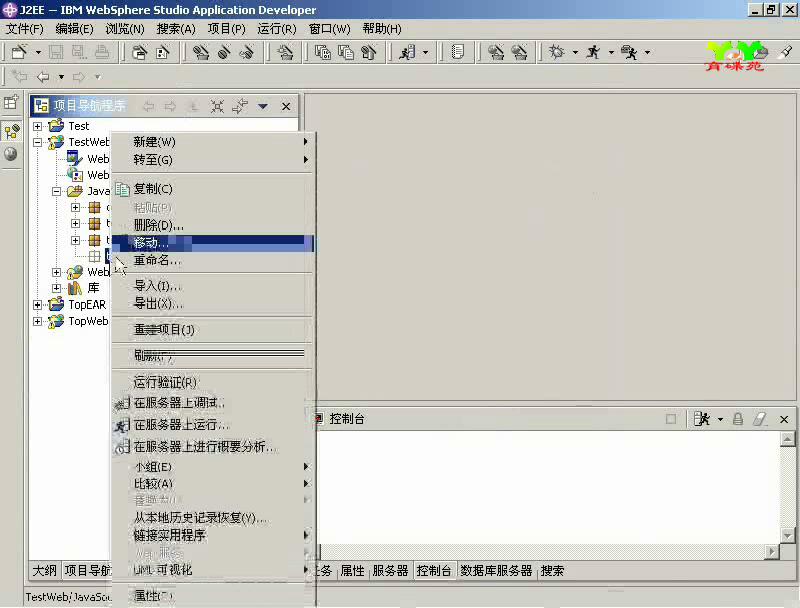Image resolution: width=800 pixels, height=608 pixels.
Task: Expand the TopEAR project node
Action: point(37,305)
